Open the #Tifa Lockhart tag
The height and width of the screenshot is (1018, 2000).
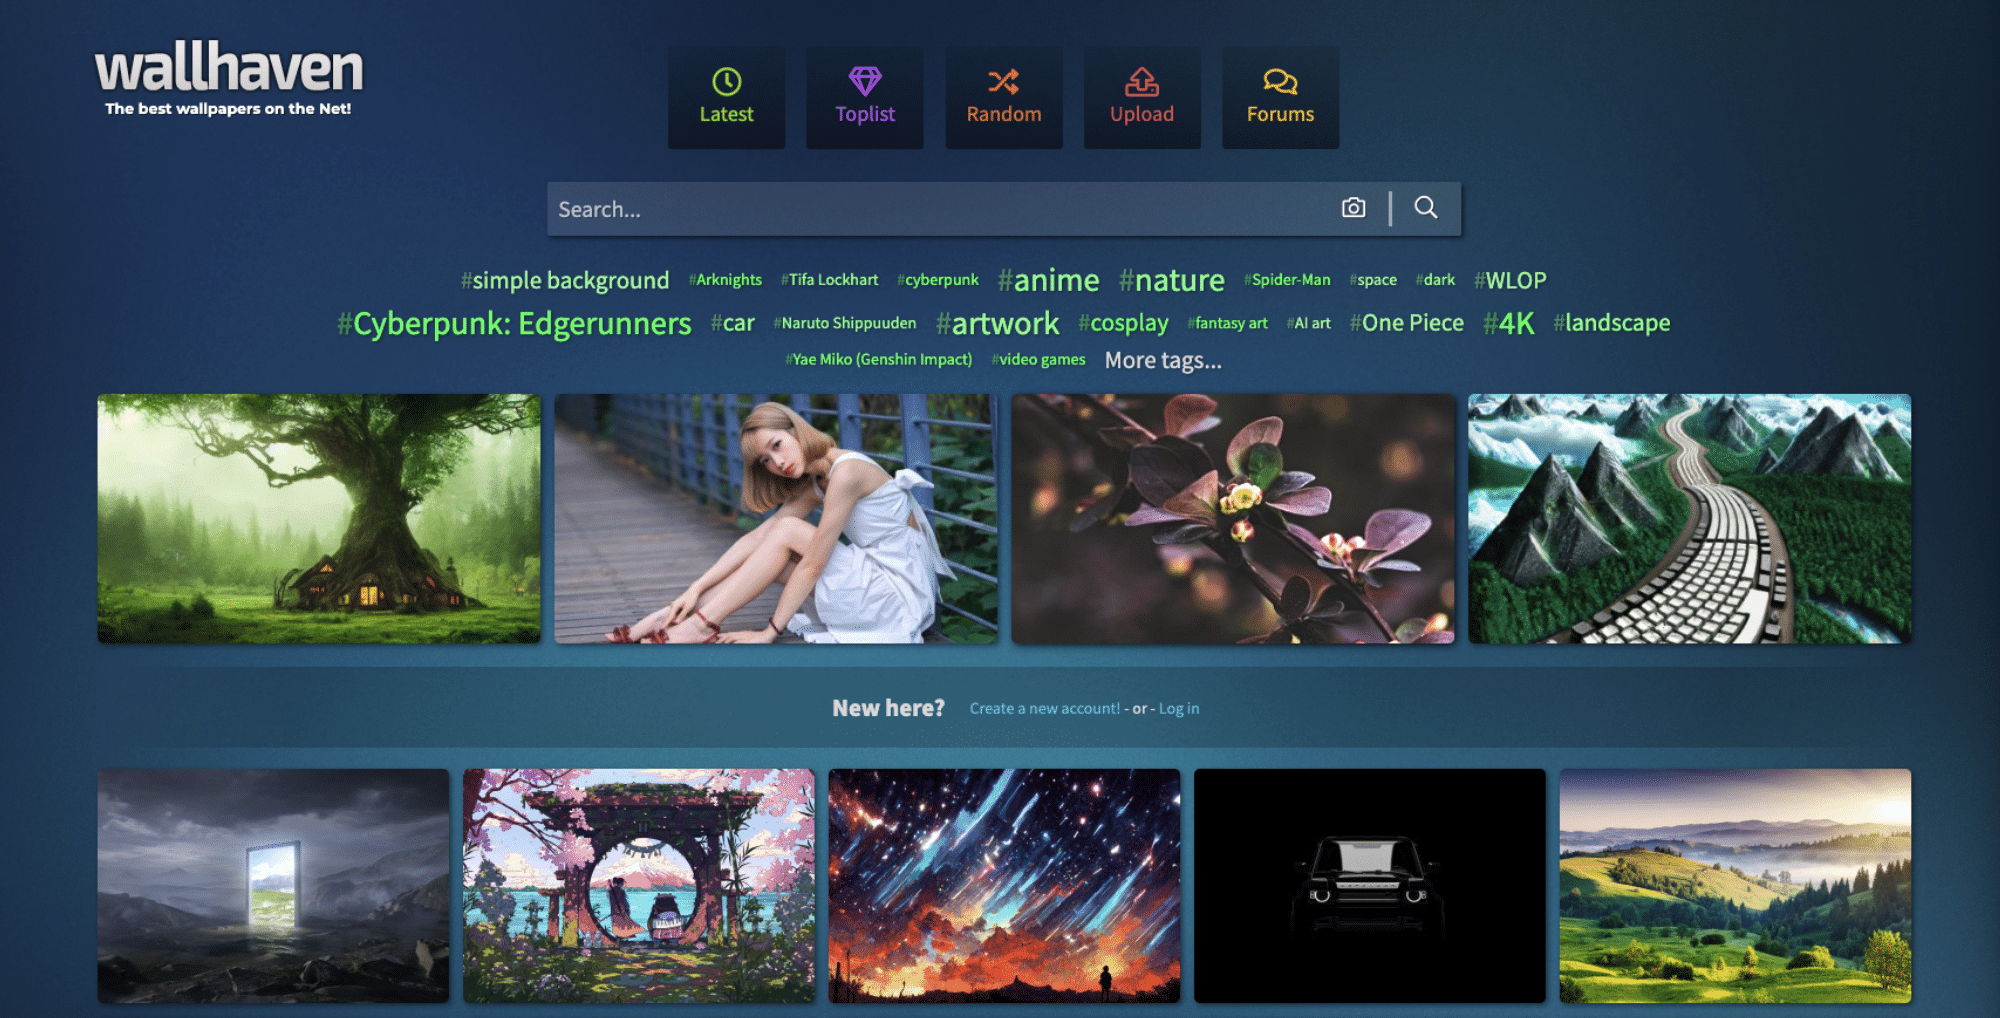830,280
